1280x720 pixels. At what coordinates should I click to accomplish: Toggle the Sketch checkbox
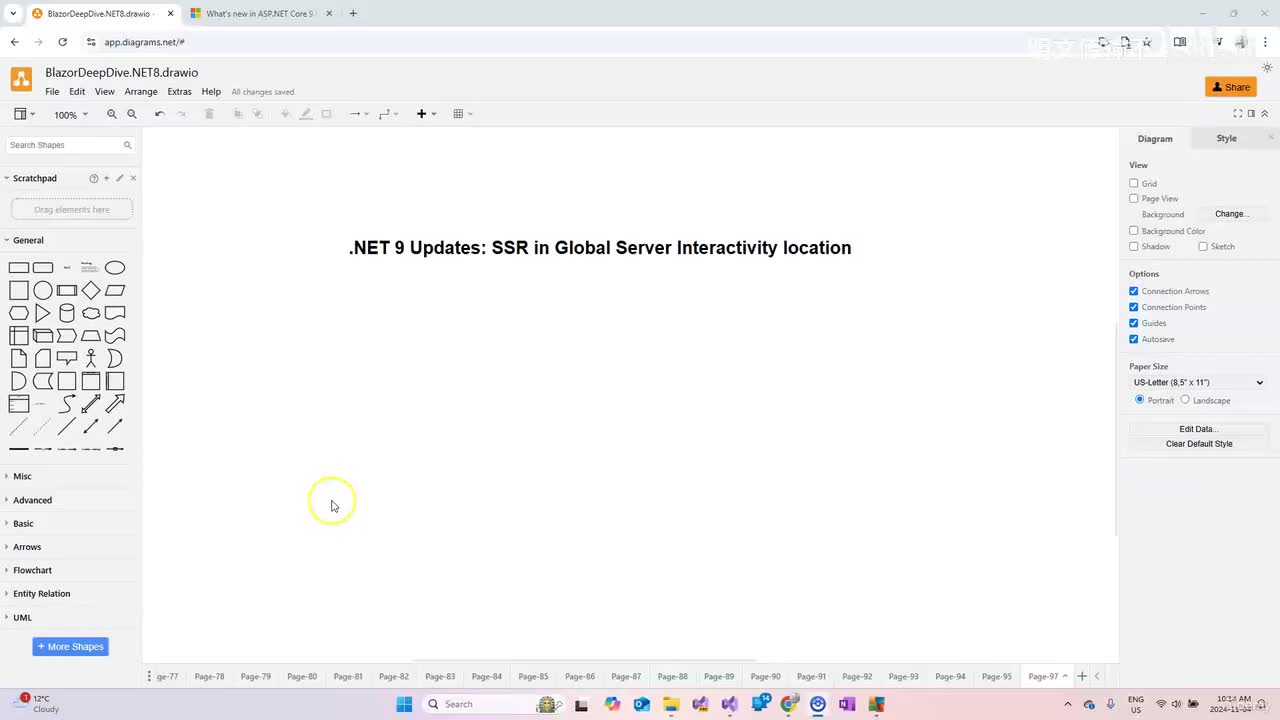tap(1203, 246)
